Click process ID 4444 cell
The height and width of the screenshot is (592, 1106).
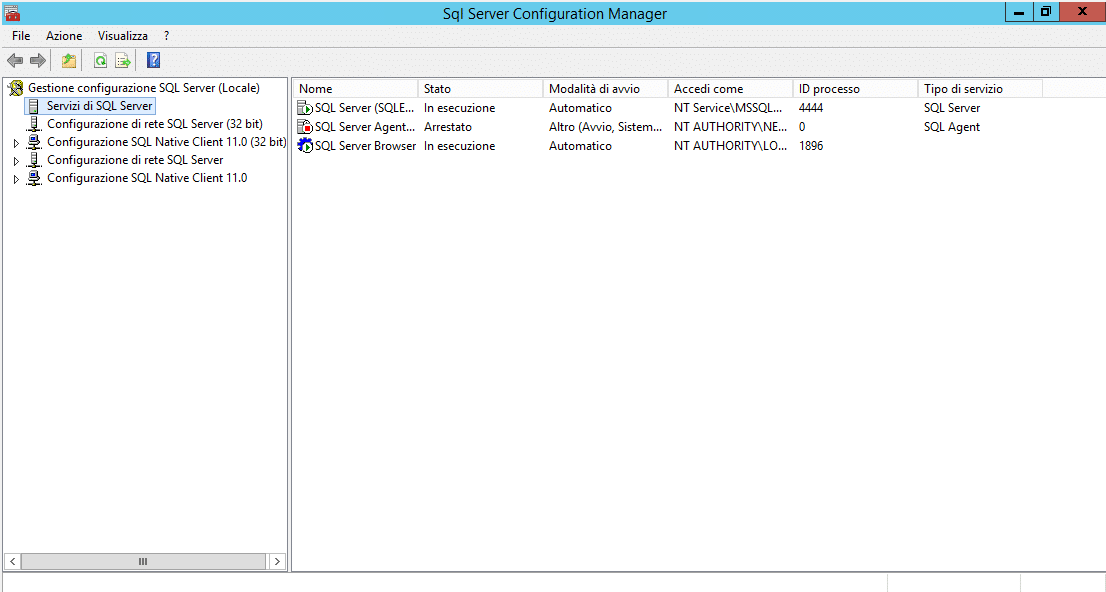tap(810, 108)
